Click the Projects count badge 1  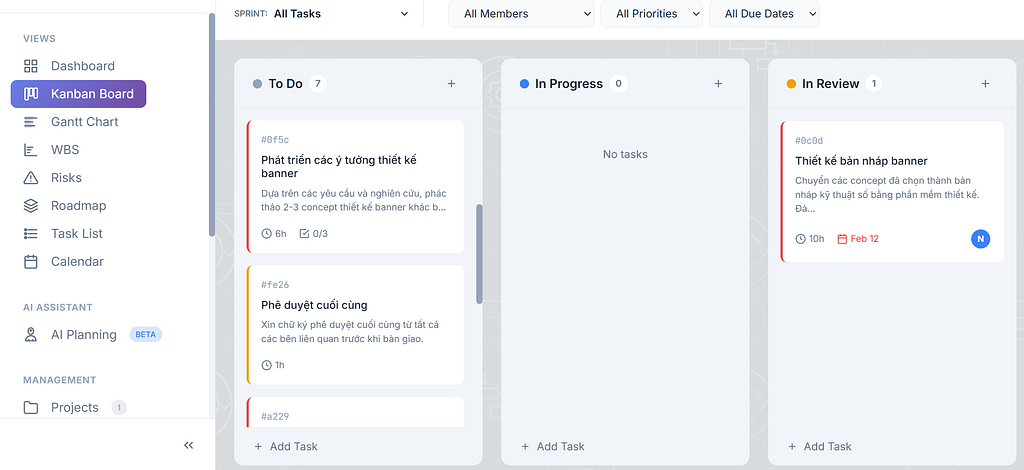(118, 408)
